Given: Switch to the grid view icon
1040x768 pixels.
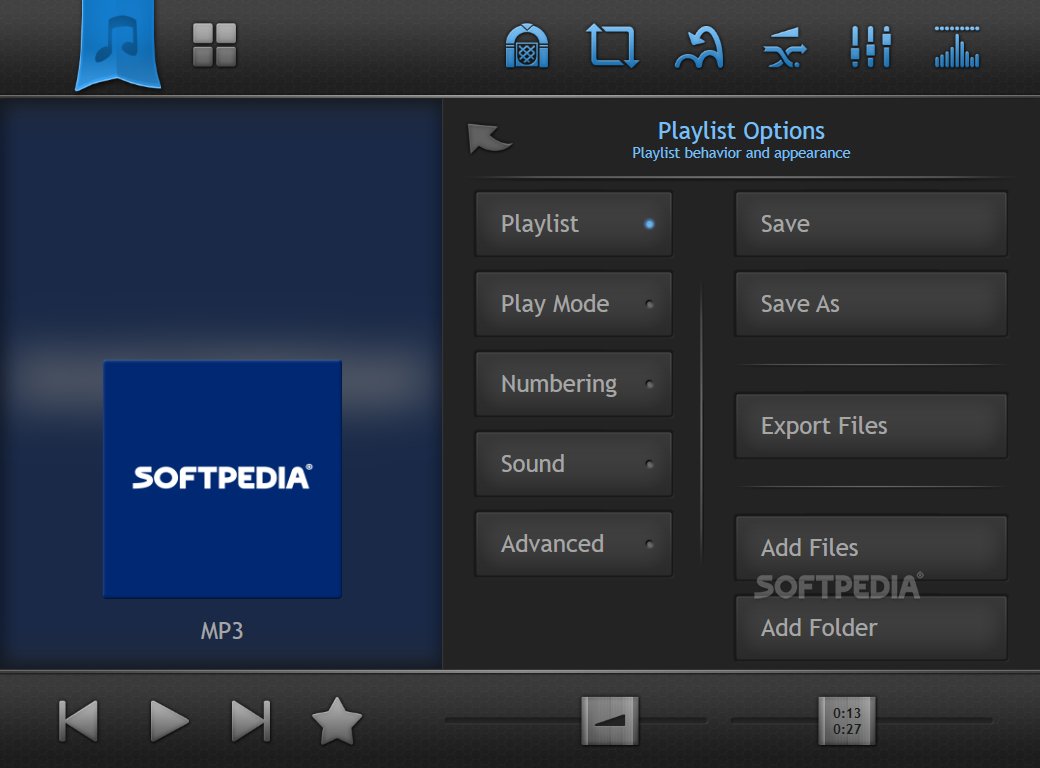Looking at the screenshot, I should (x=214, y=45).
